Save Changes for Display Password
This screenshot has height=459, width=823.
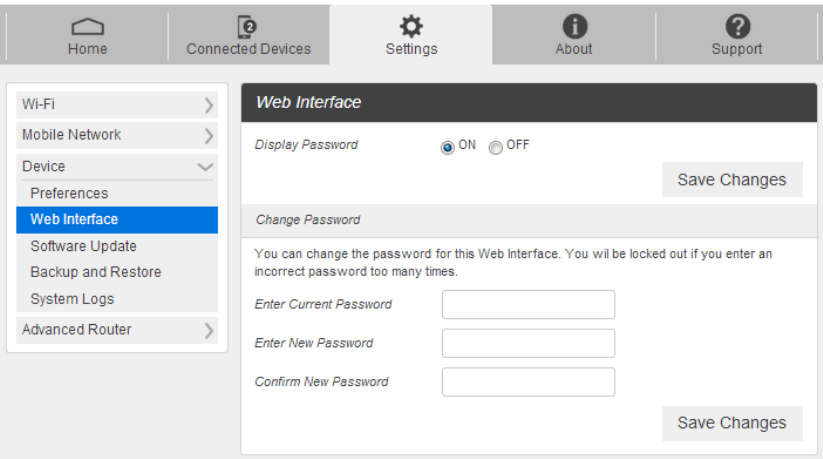pyautogui.click(x=732, y=180)
